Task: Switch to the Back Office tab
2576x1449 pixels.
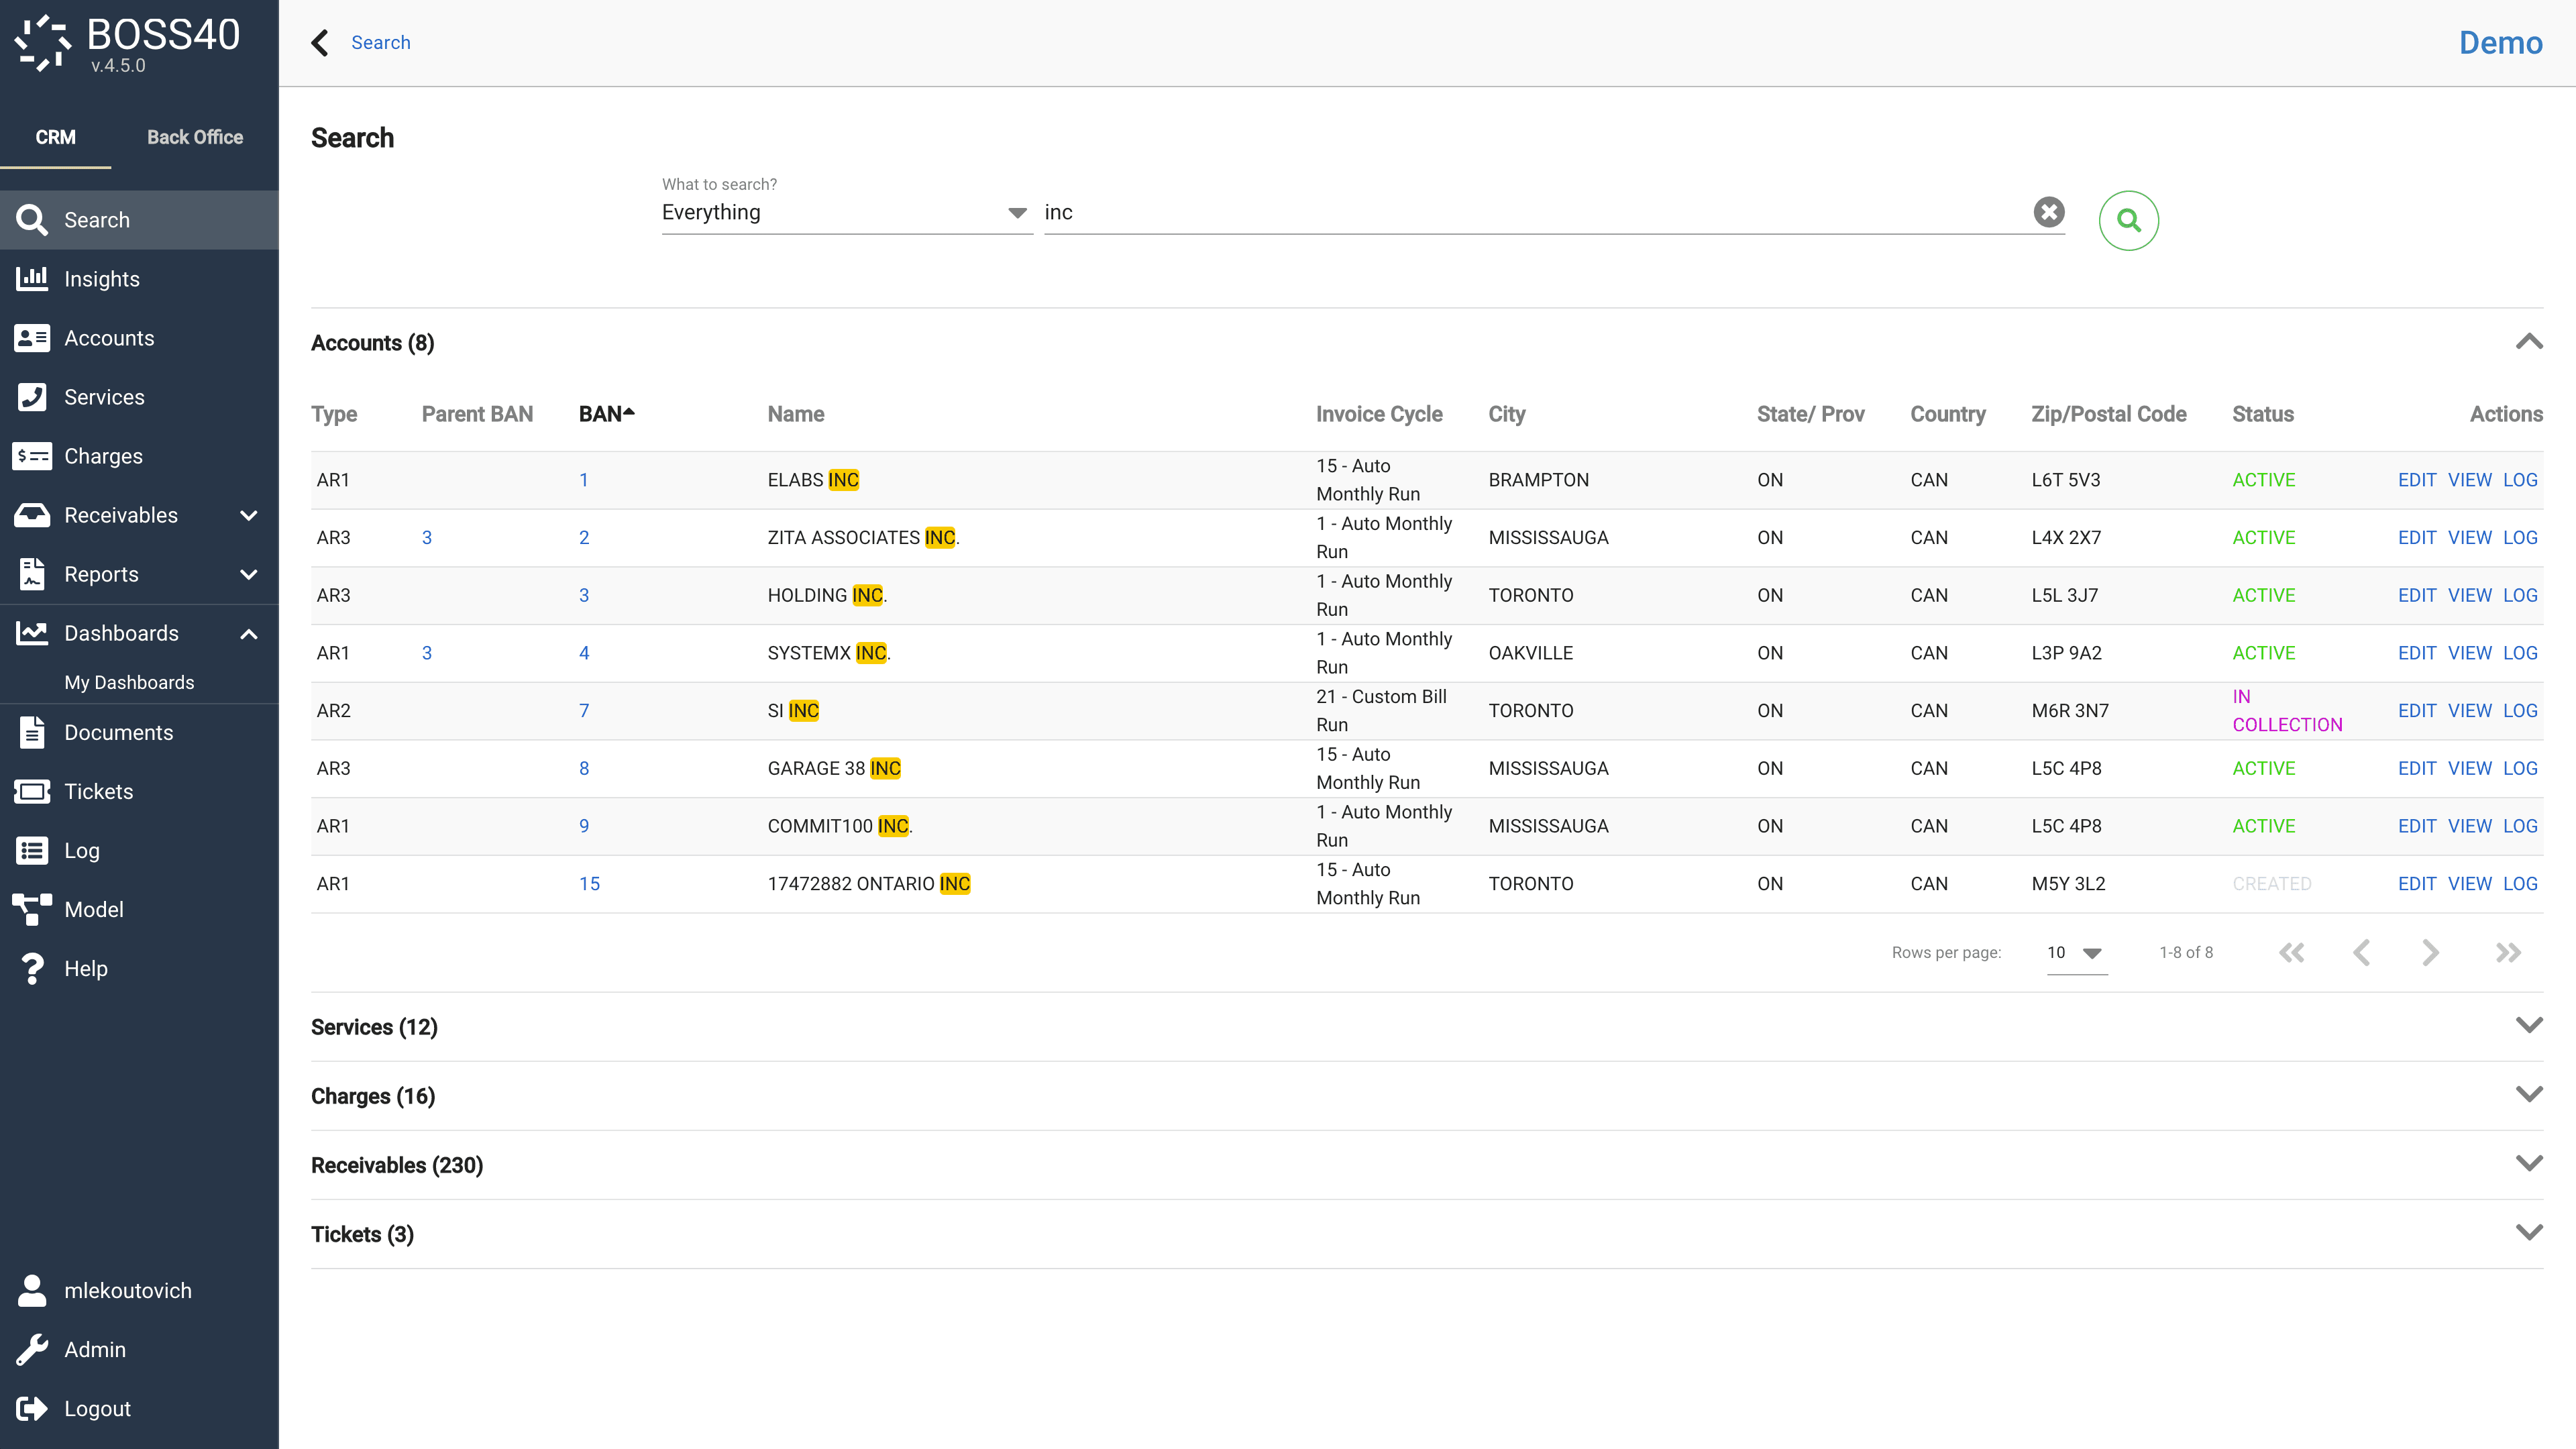Action: point(195,137)
